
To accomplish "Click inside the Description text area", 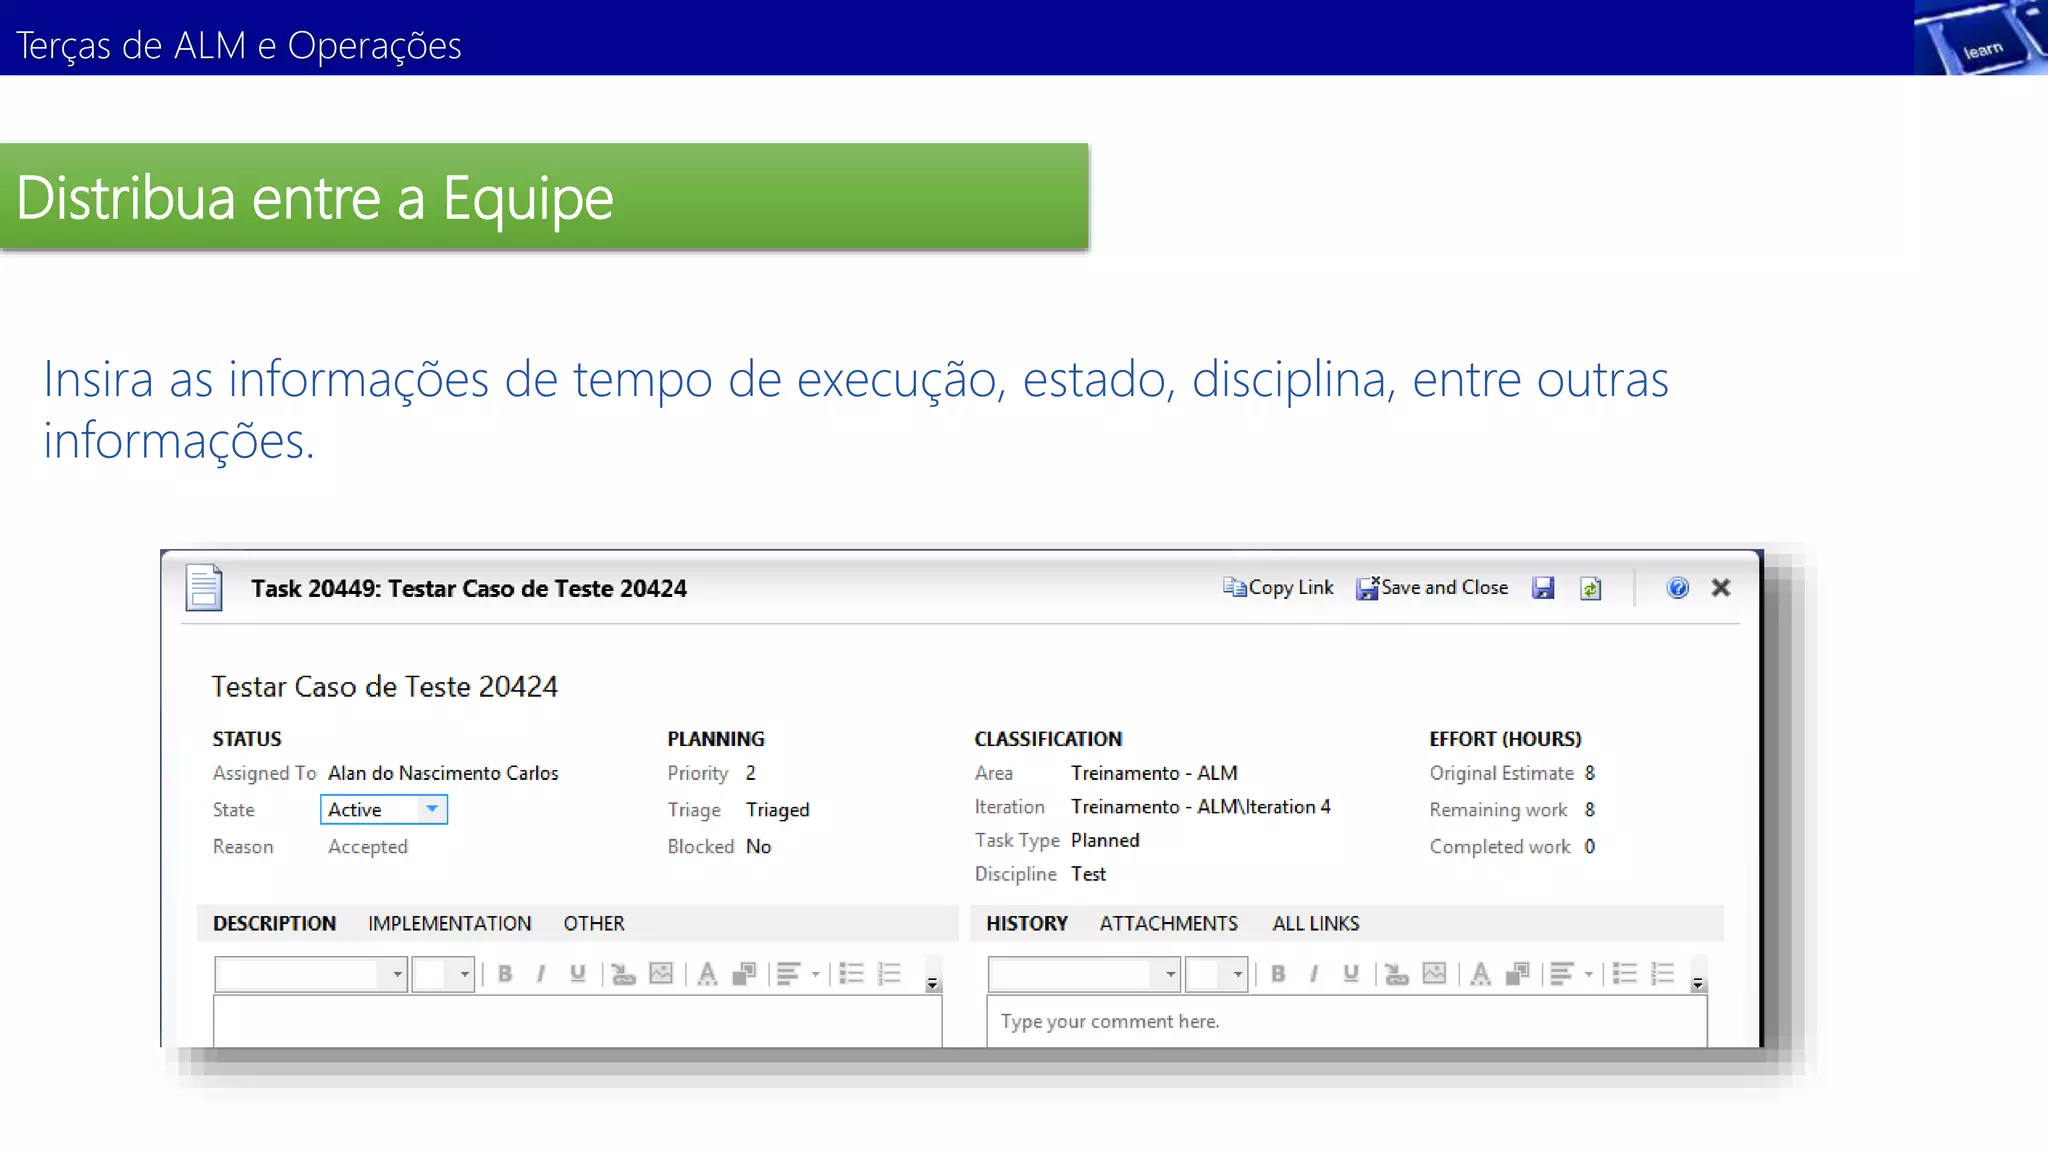I will (578, 1022).
